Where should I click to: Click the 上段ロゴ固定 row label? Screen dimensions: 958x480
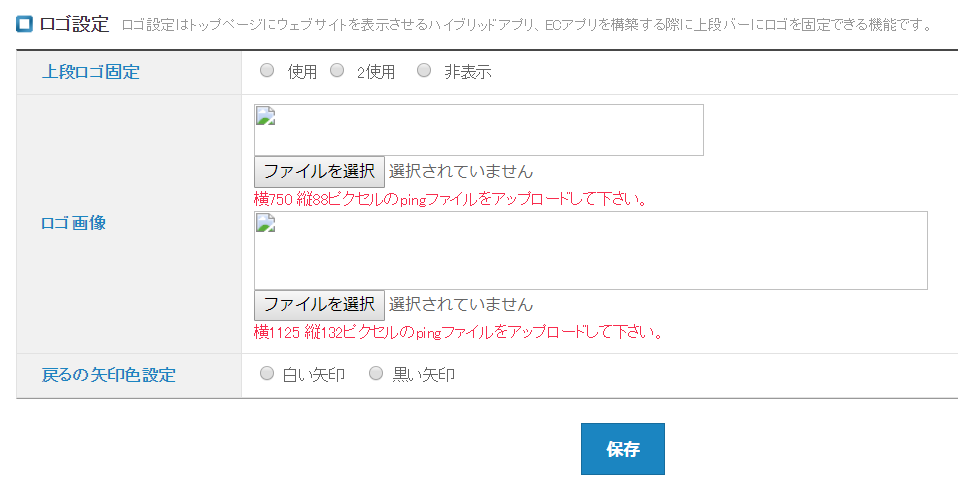tap(91, 72)
